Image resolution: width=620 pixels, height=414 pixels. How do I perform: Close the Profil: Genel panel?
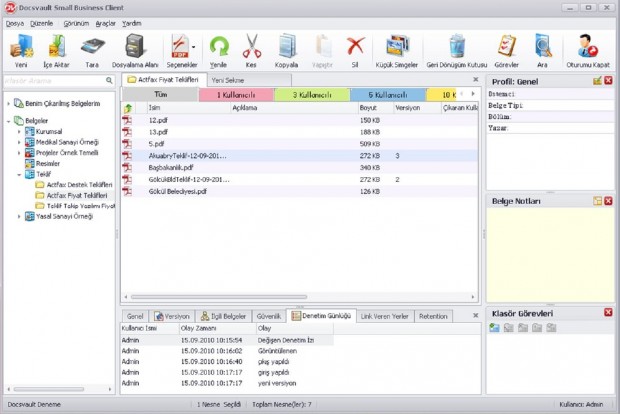tap(609, 81)
